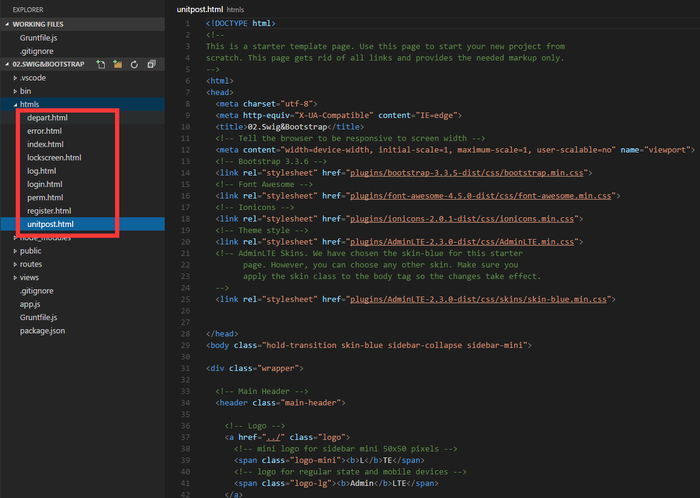Image resolution: width=700 pixels, height=498 pixels.
Task: Follow the "../" href link on line 37
Action: pos(274,437)
